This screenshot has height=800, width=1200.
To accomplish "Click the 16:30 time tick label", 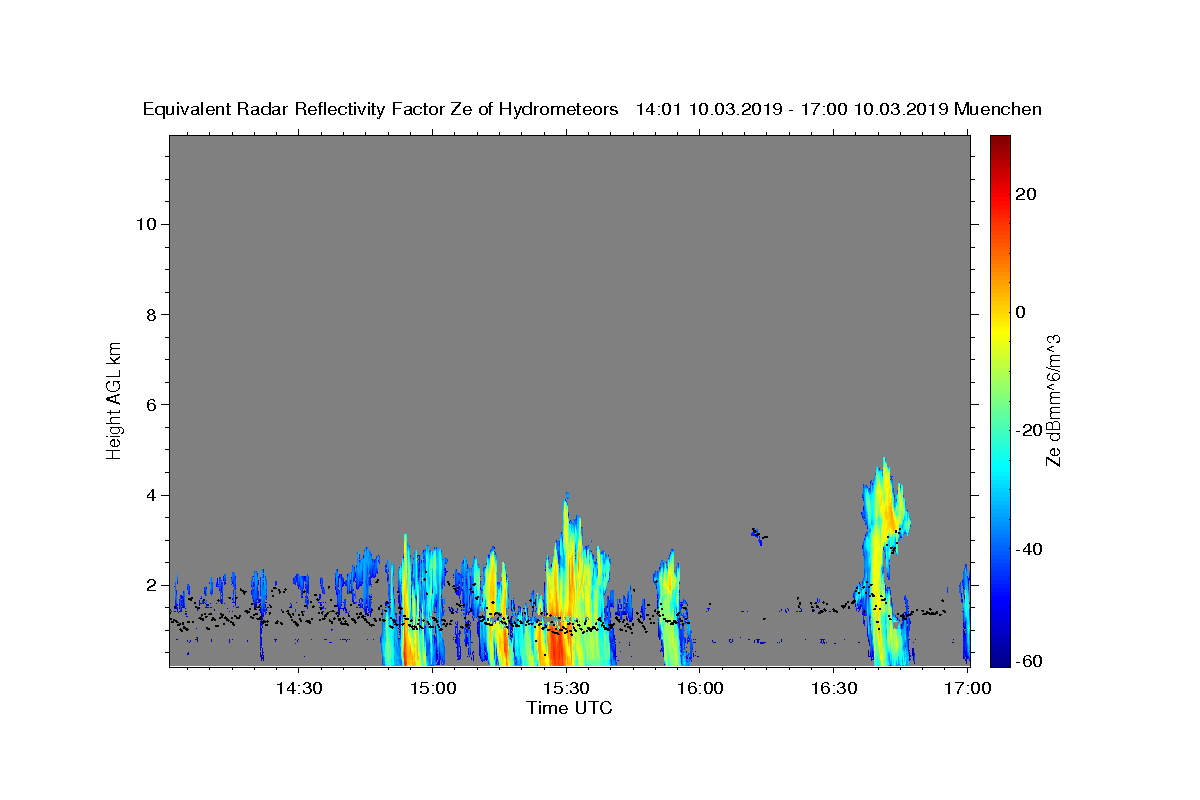I will pyautogui.click(x=833, y=688).
